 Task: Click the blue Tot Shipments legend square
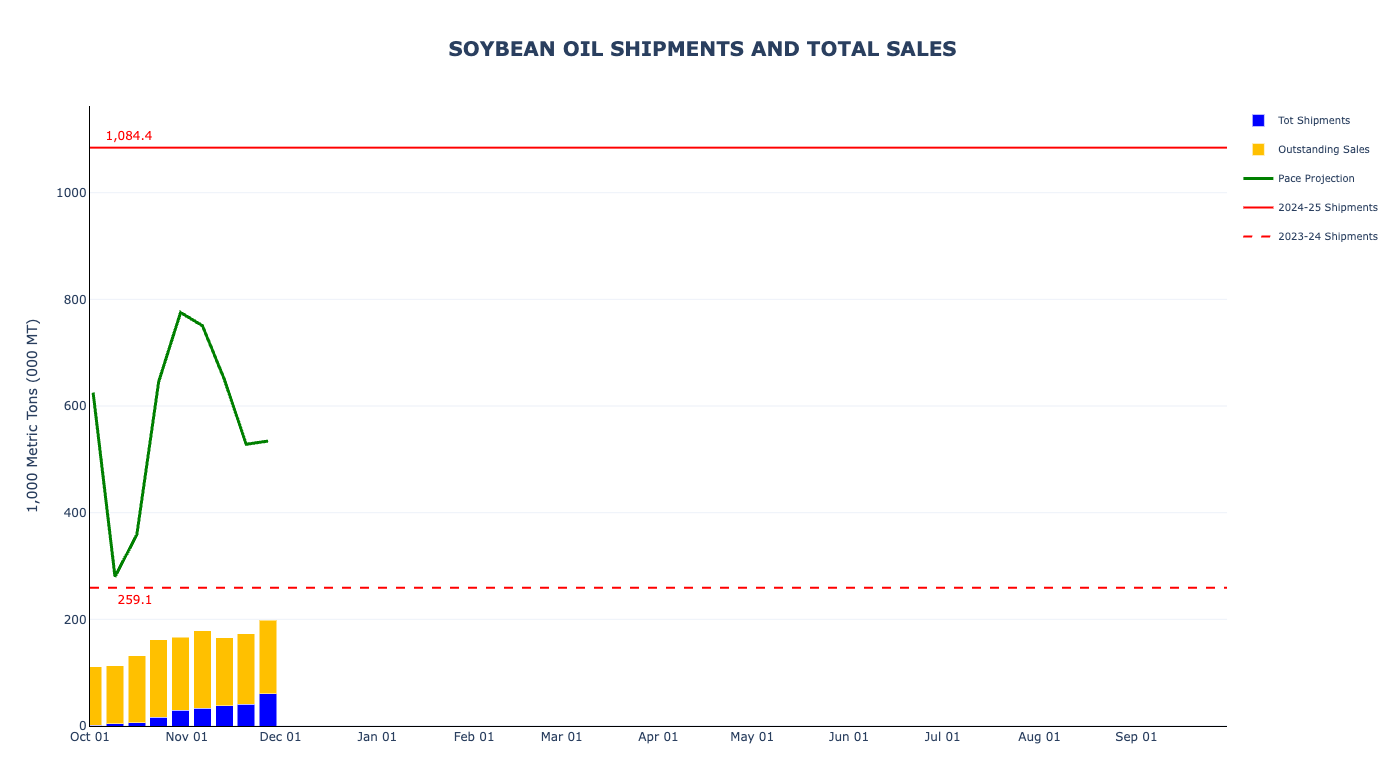click(x=1258, y=120)
